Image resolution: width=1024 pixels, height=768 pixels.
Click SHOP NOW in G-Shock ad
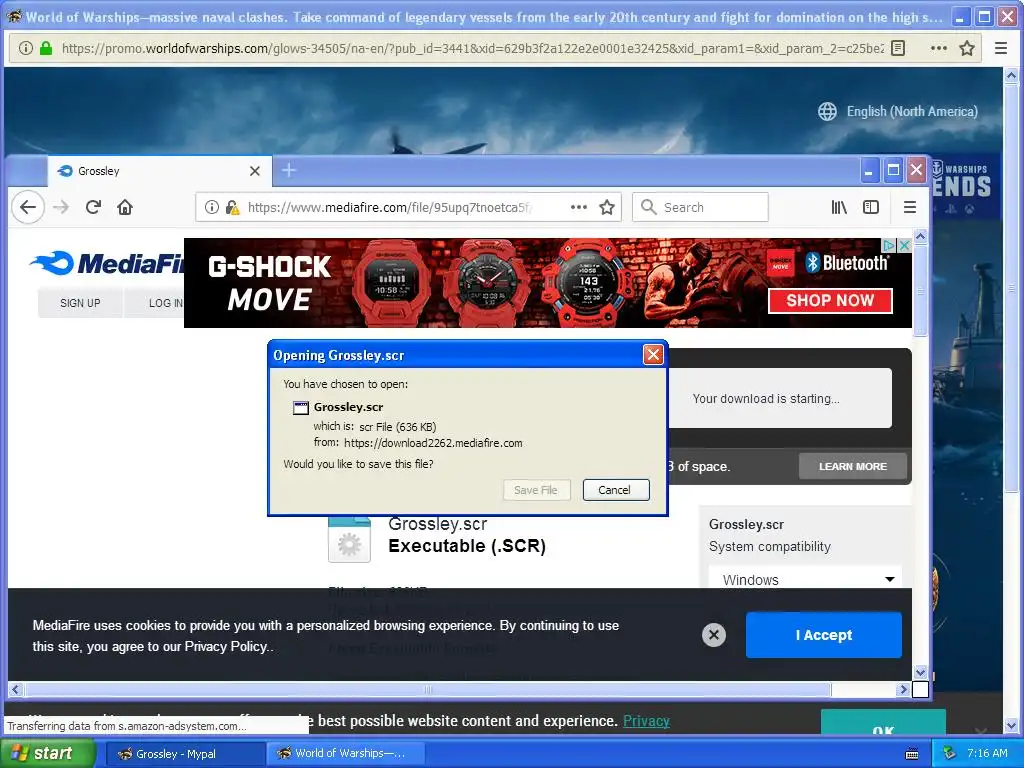pyautogui.click(x=830, y=300)
